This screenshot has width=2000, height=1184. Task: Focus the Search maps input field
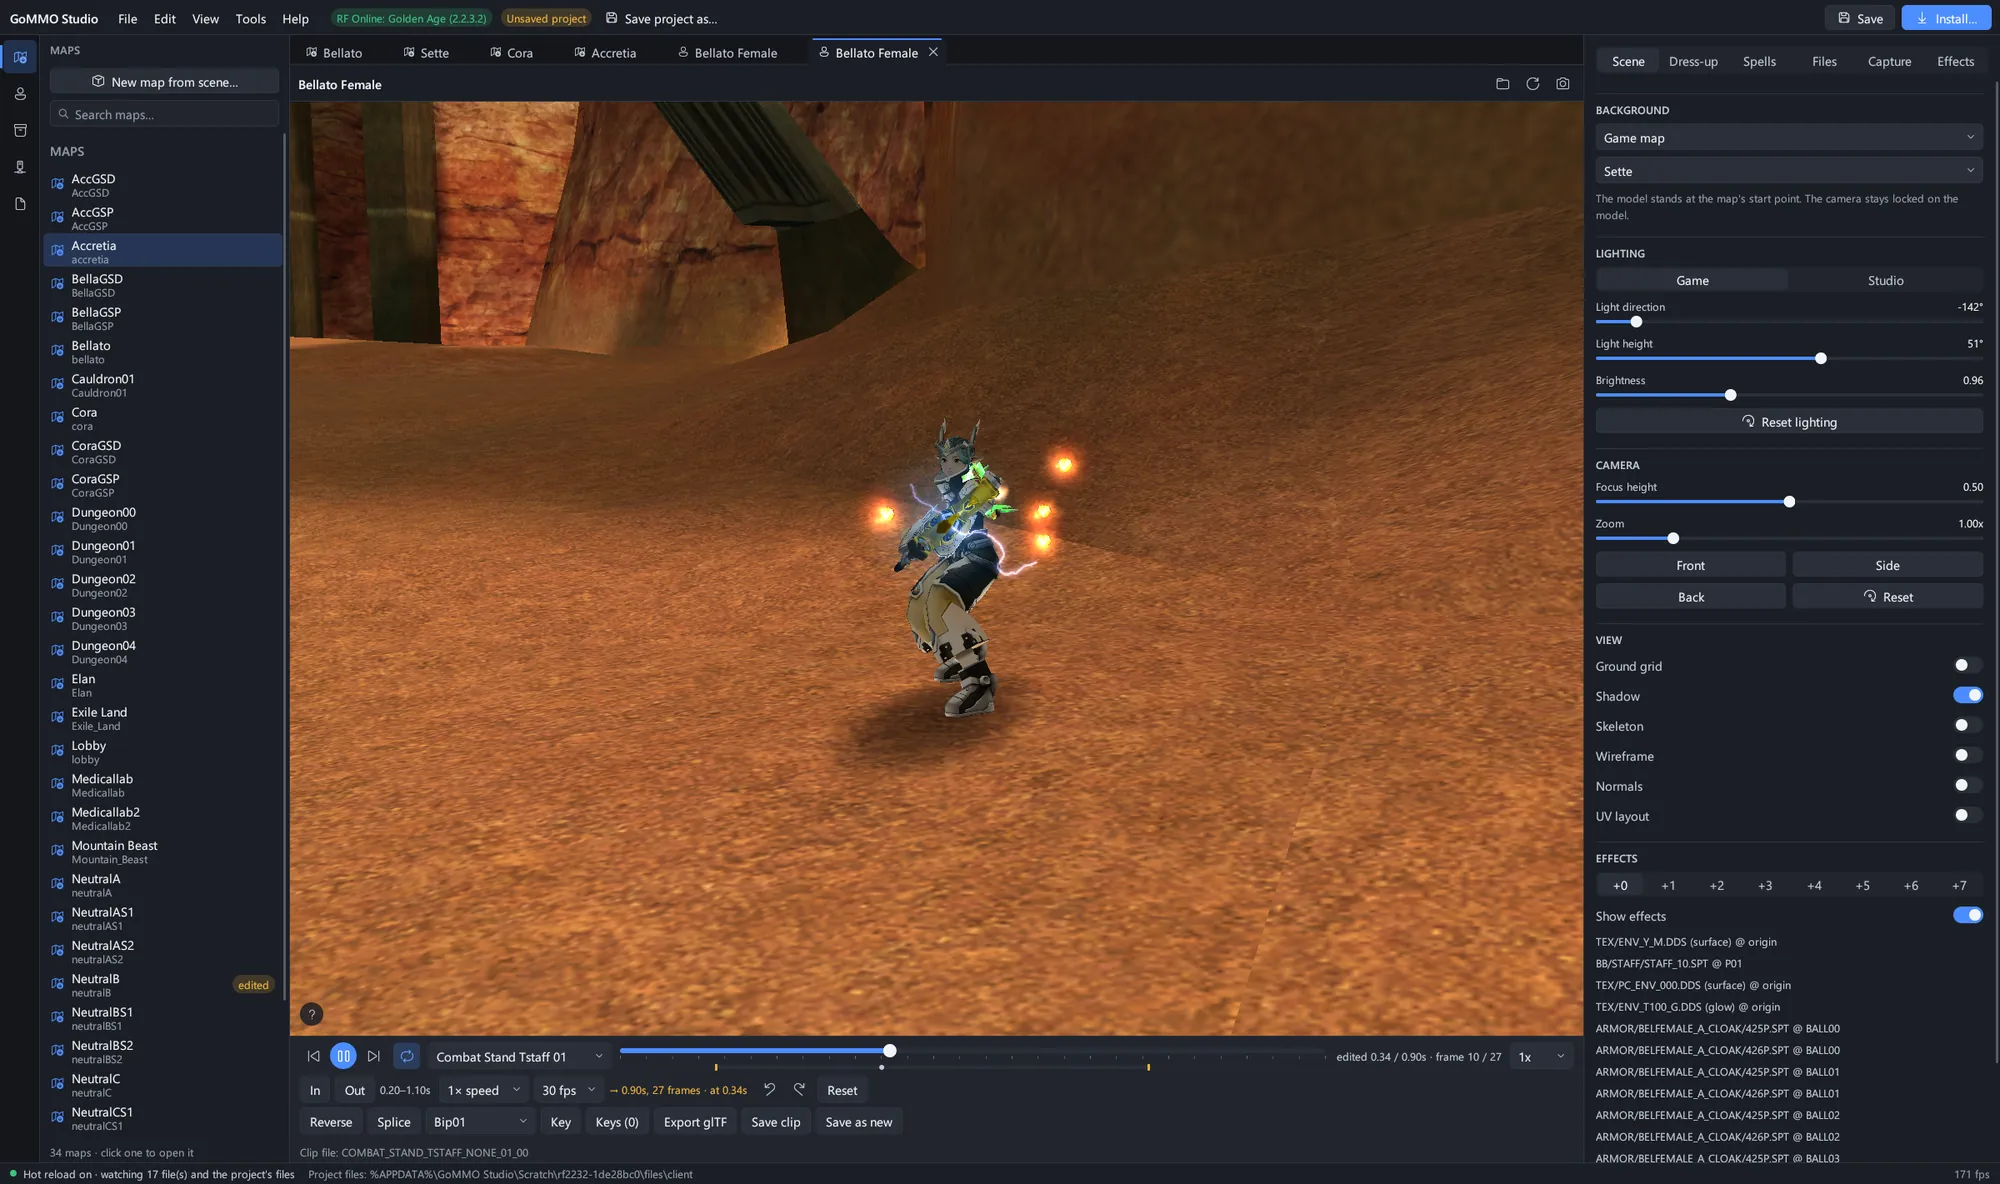[x=164, y=114]
